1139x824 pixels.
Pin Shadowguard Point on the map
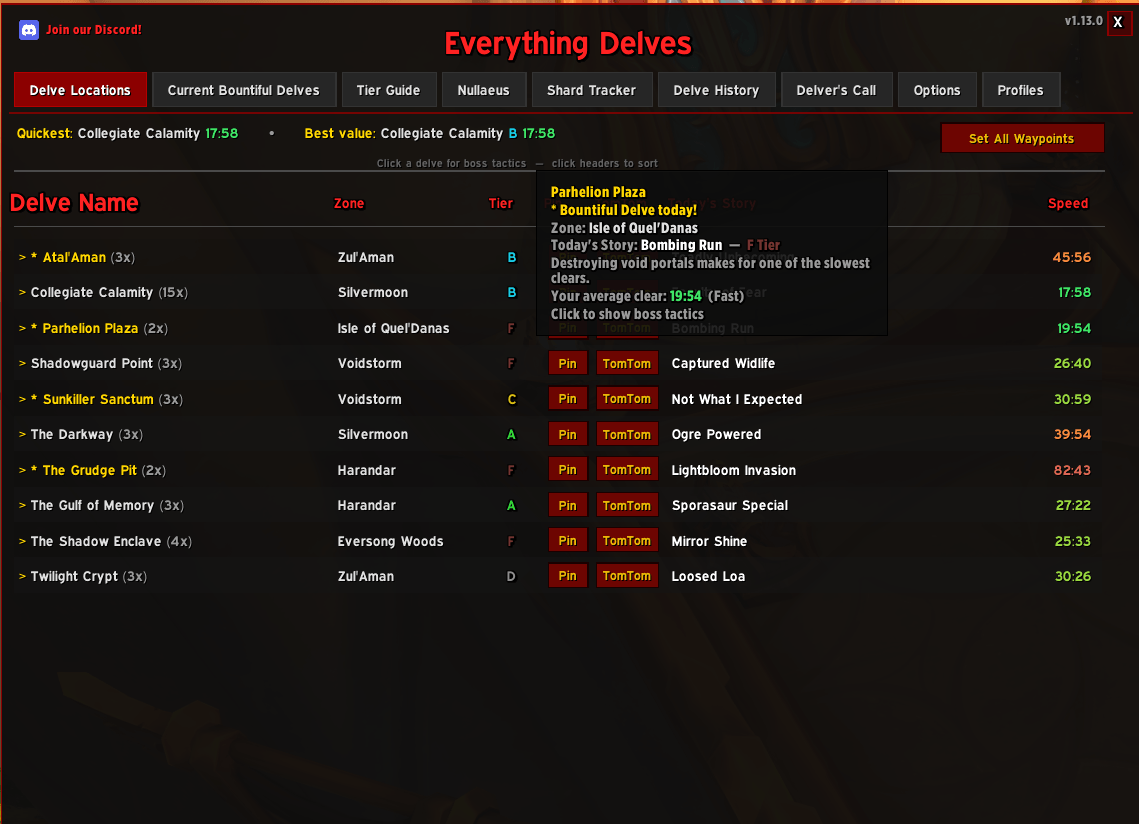[x=567, y=363]
